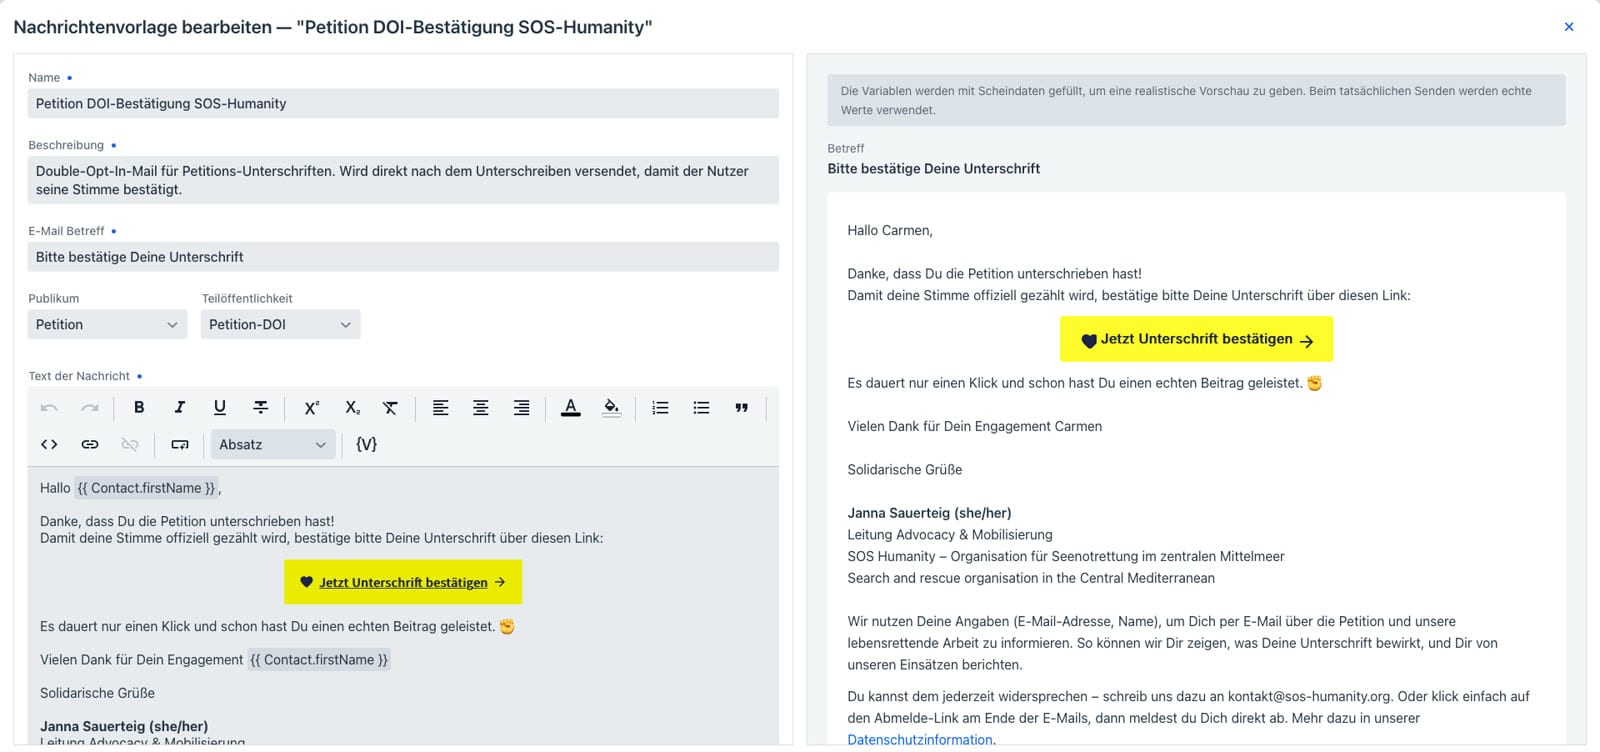The width and height of the screenshot is (1600, 752).
Task: Click the redo icon in editor toolbar
Action: (x=90, y=408)
